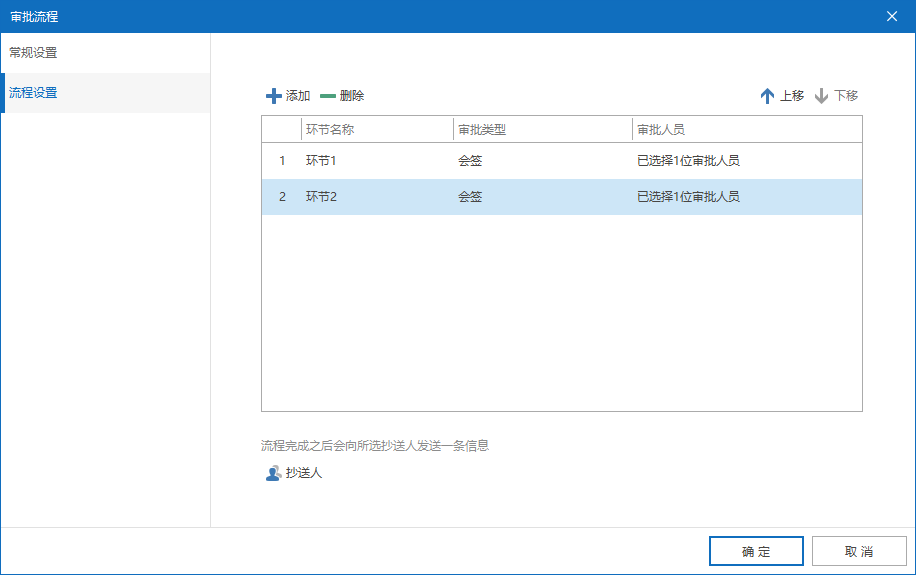Viewport: 916px width, 575px height.
Task: Select the 环节2 row name
Action: point(321,197)
